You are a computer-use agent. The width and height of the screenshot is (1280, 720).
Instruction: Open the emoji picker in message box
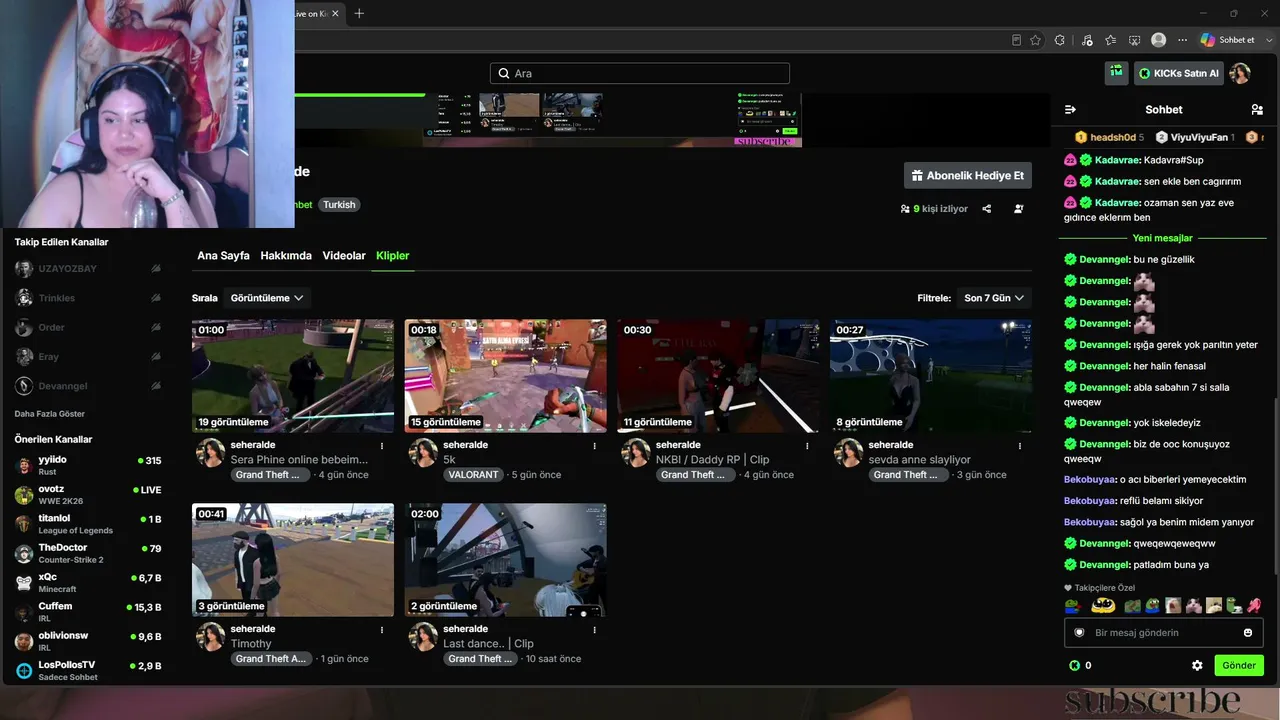click(1248, 633)
